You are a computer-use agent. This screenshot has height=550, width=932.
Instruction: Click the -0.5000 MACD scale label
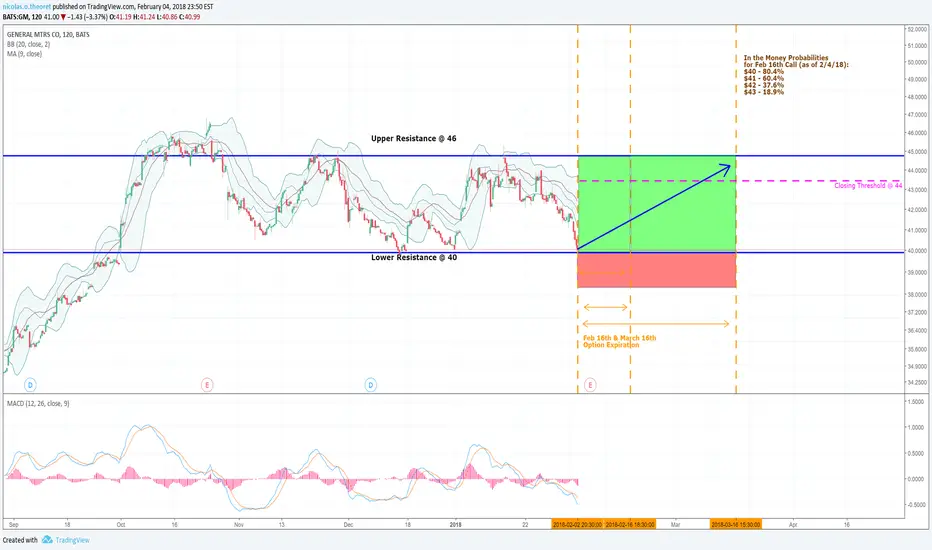916,504
